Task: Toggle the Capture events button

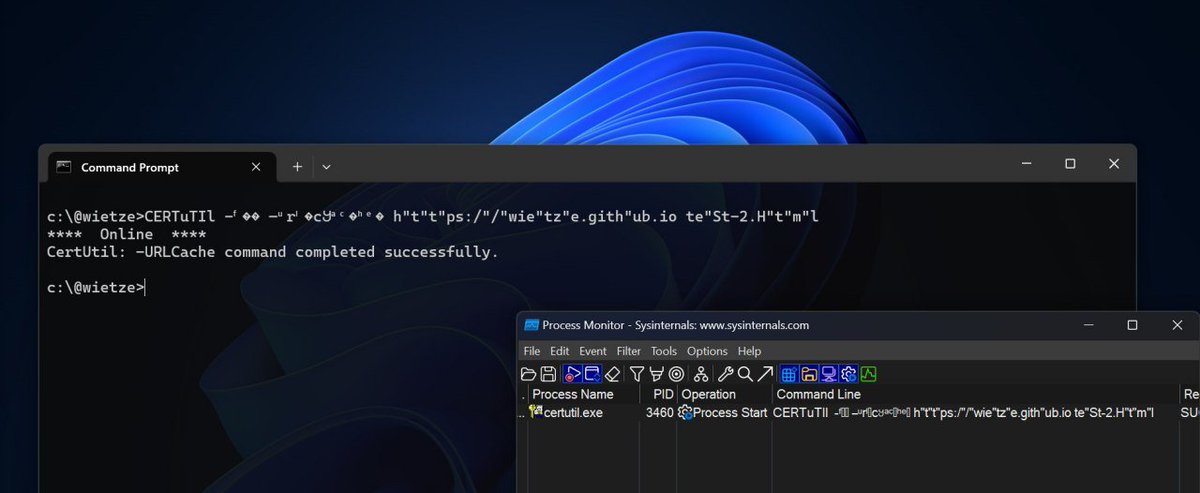Action: click(x=573, y=374)
